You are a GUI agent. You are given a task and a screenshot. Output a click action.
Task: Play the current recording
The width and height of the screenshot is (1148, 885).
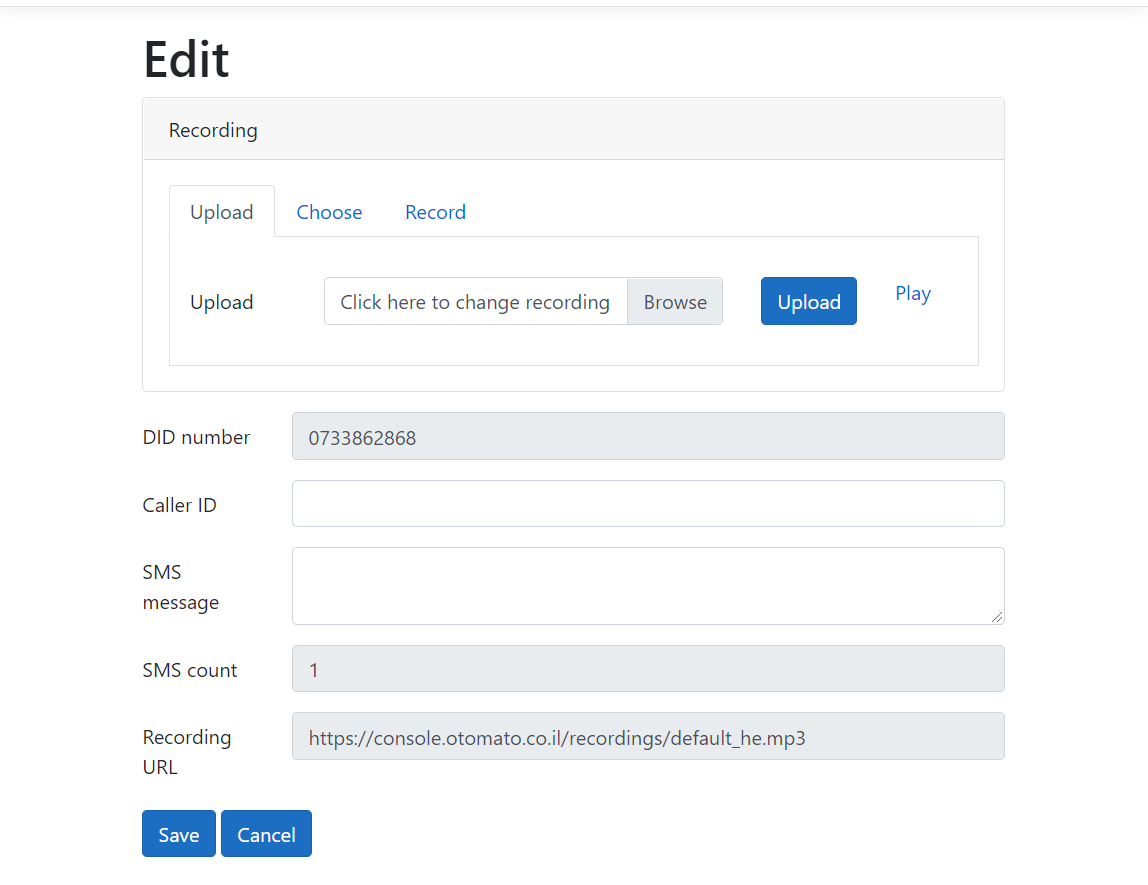coord(912,294)
